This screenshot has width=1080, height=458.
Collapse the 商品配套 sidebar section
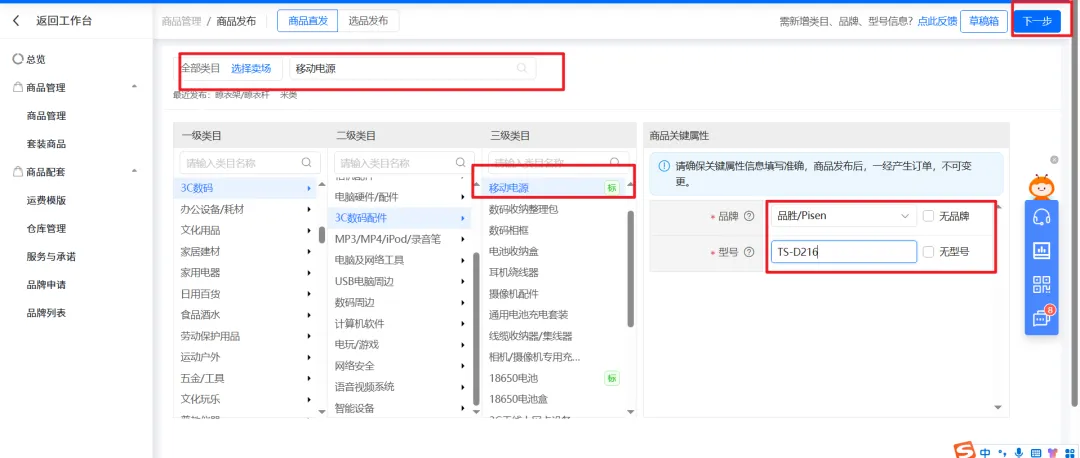click(x=135, y=172)
